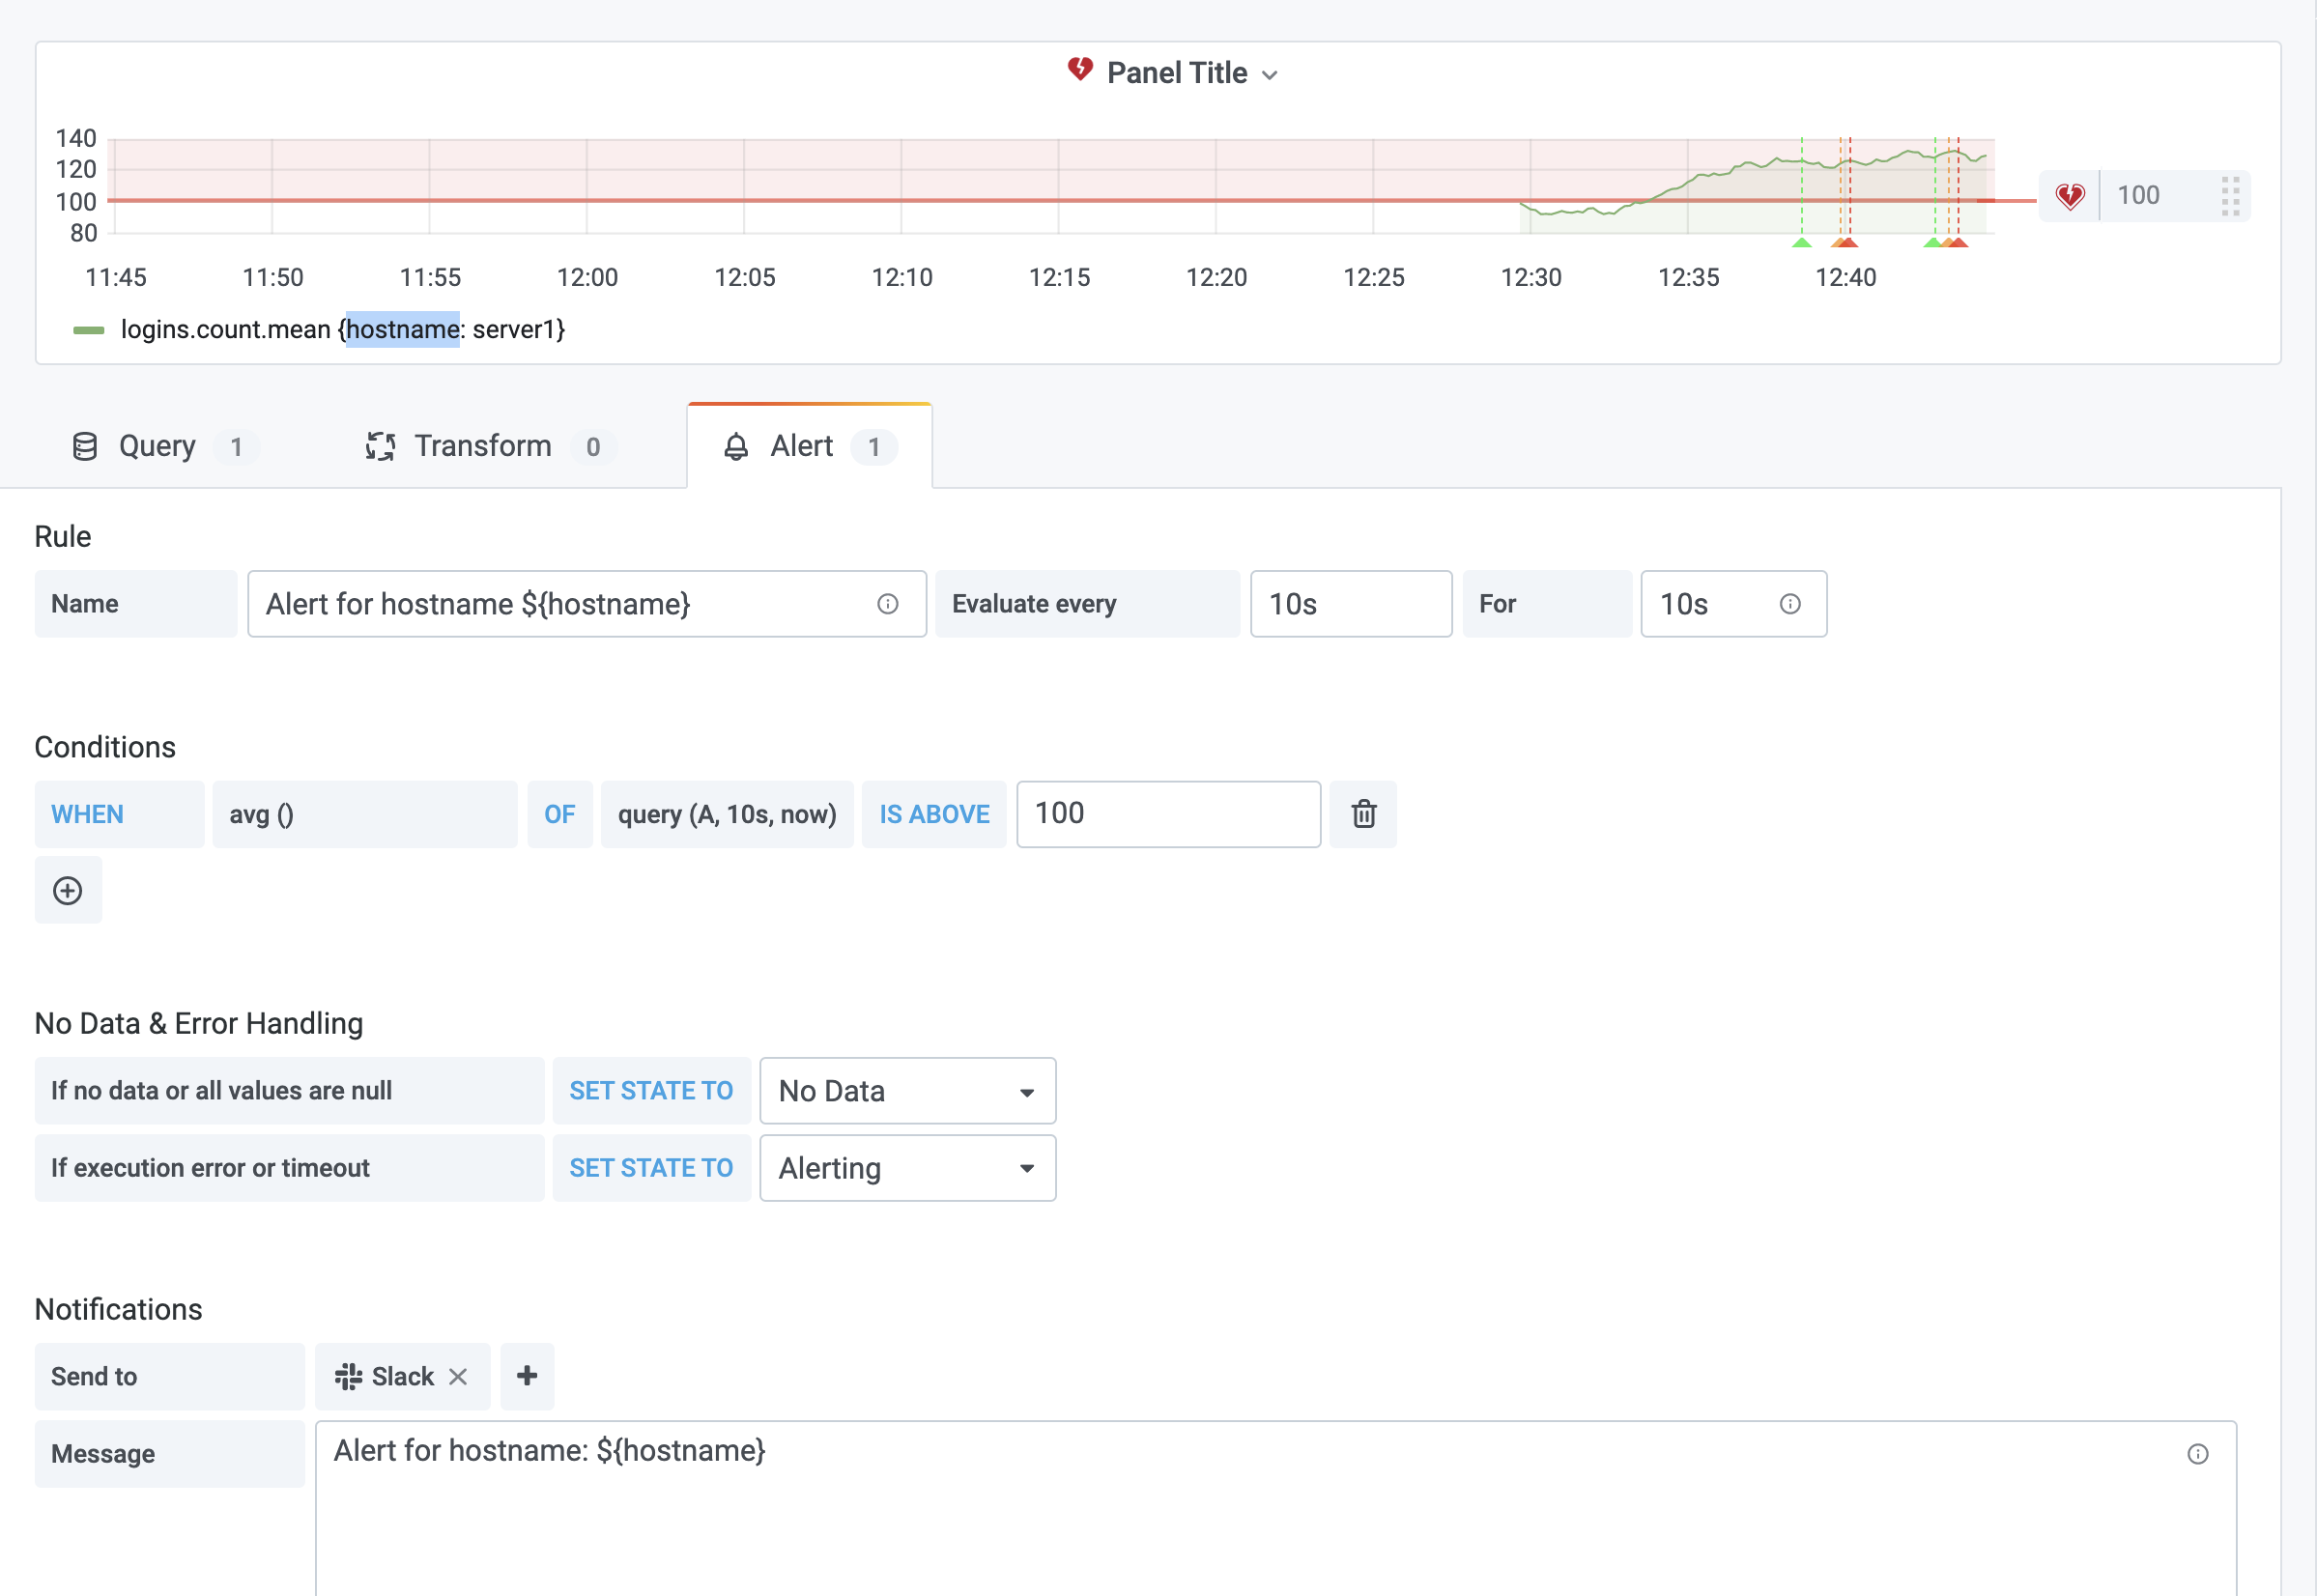
Task: Switch to the Query tab
Action: pos(158,446)
